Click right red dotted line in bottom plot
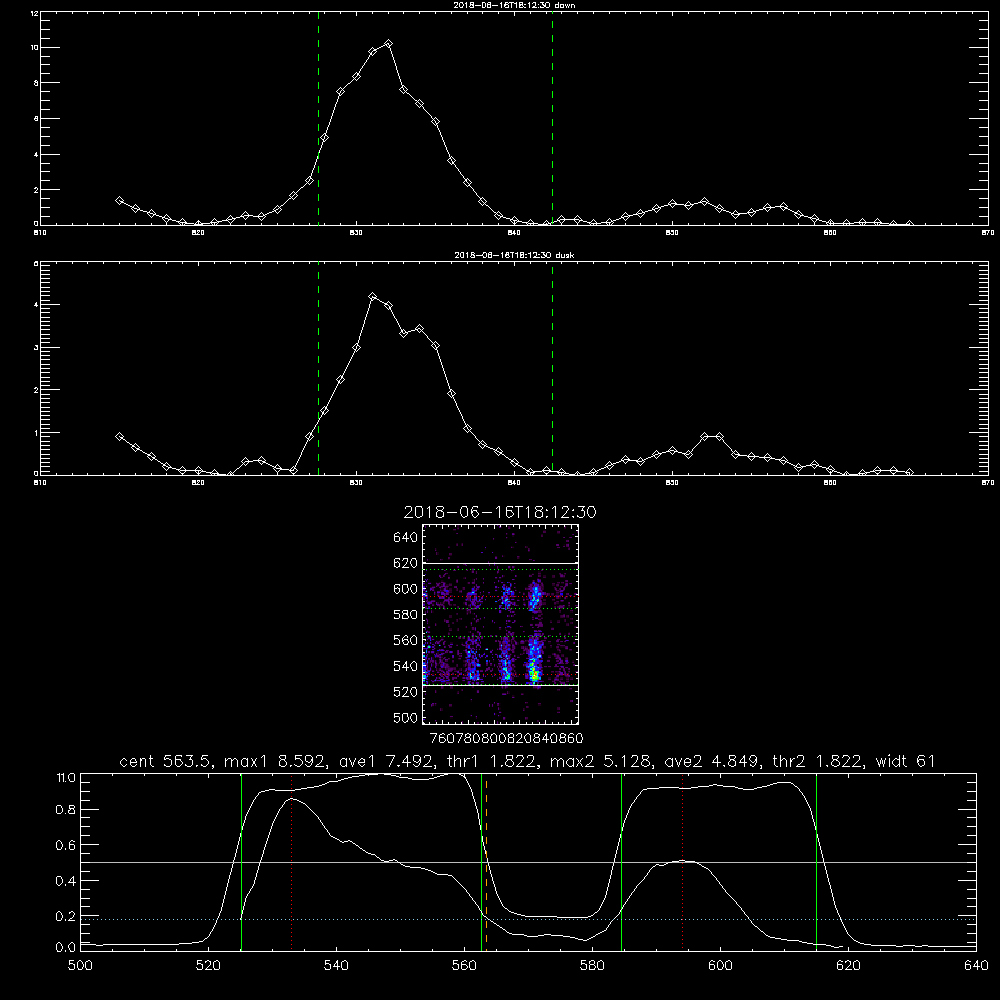Image resolution: width=1000 pixels, height=1000 pixels. pos(682,862)
